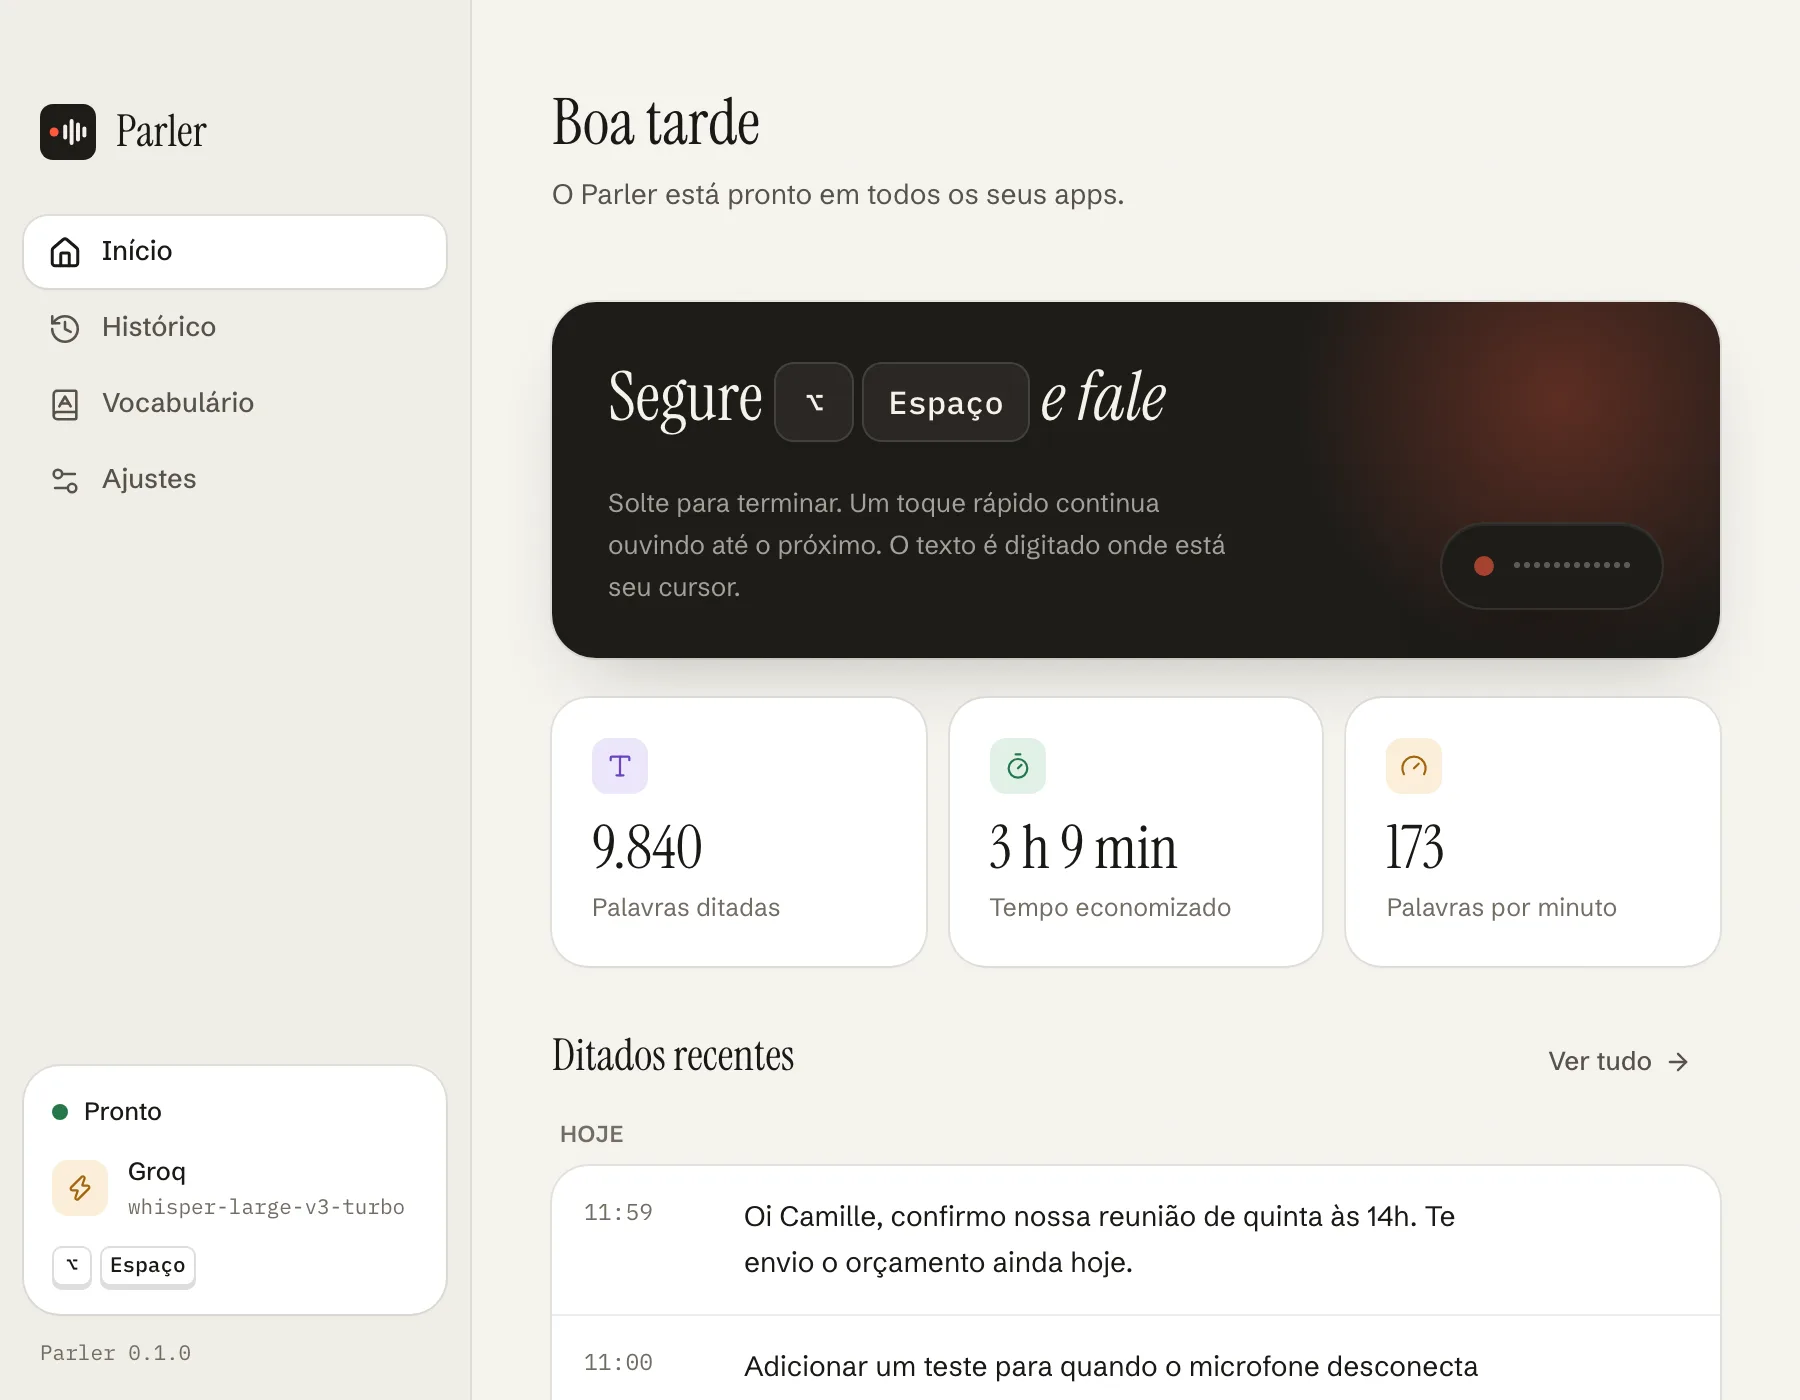Image resolution: width=1800 pixels, height=1400 pixels.
Task: Click the Groq provider label
Action: click(157, 1172)
